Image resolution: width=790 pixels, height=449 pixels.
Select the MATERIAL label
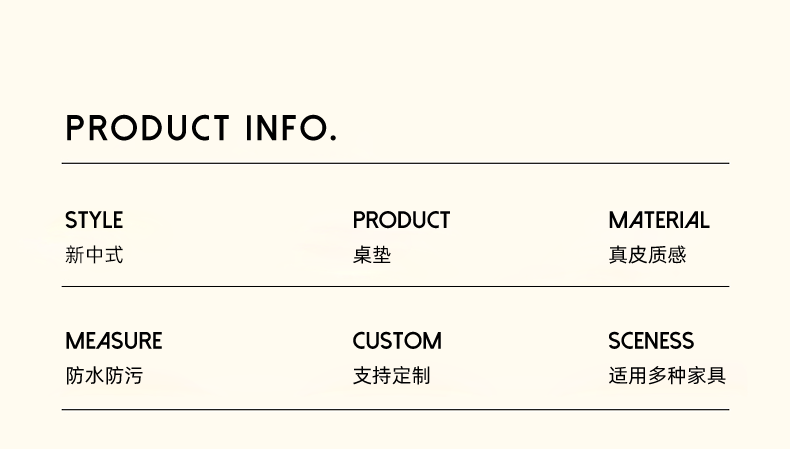tap(659, 220)
